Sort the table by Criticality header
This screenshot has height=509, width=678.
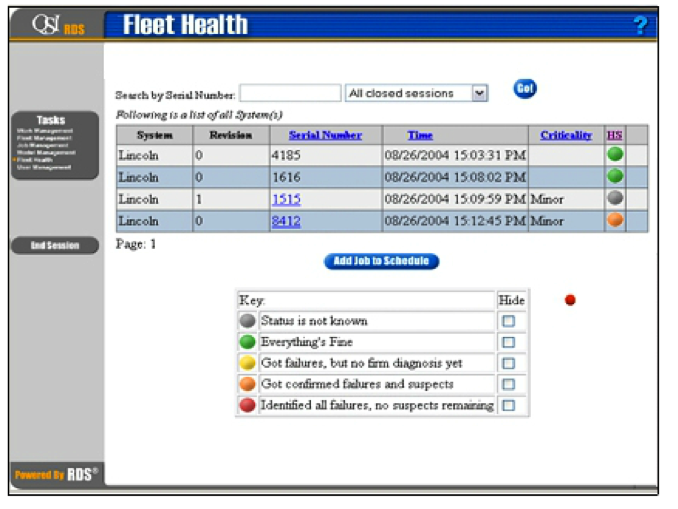(566, 135)
